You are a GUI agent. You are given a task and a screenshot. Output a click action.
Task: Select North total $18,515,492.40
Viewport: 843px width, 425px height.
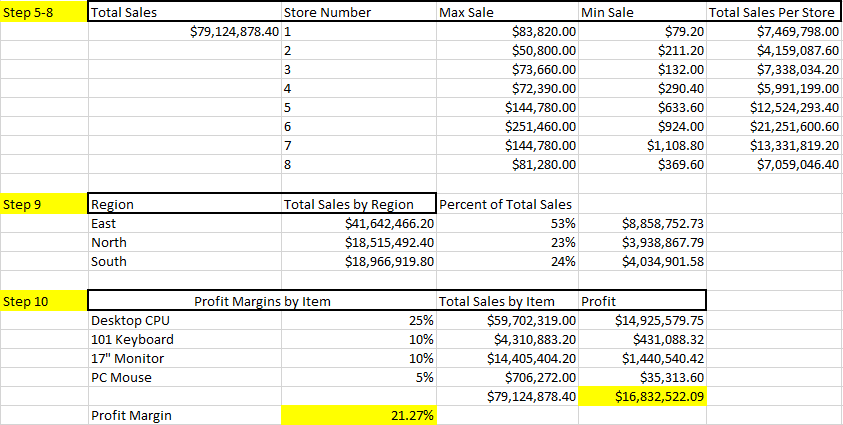click(359, 242)
